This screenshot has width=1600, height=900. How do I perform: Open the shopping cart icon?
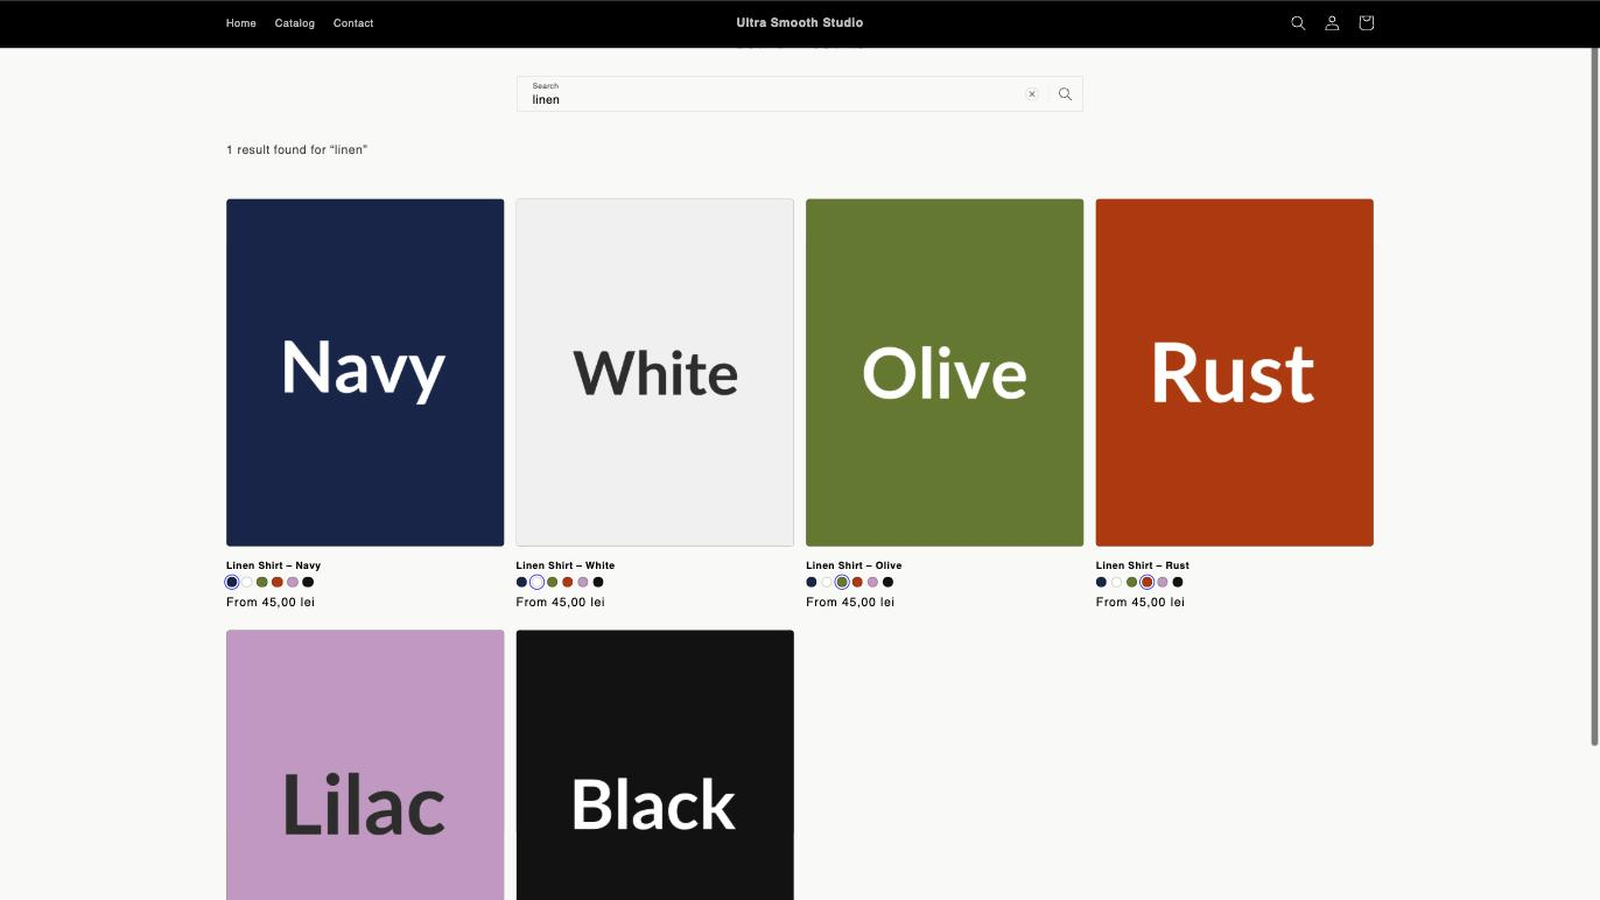click(x=1366, y=23)
